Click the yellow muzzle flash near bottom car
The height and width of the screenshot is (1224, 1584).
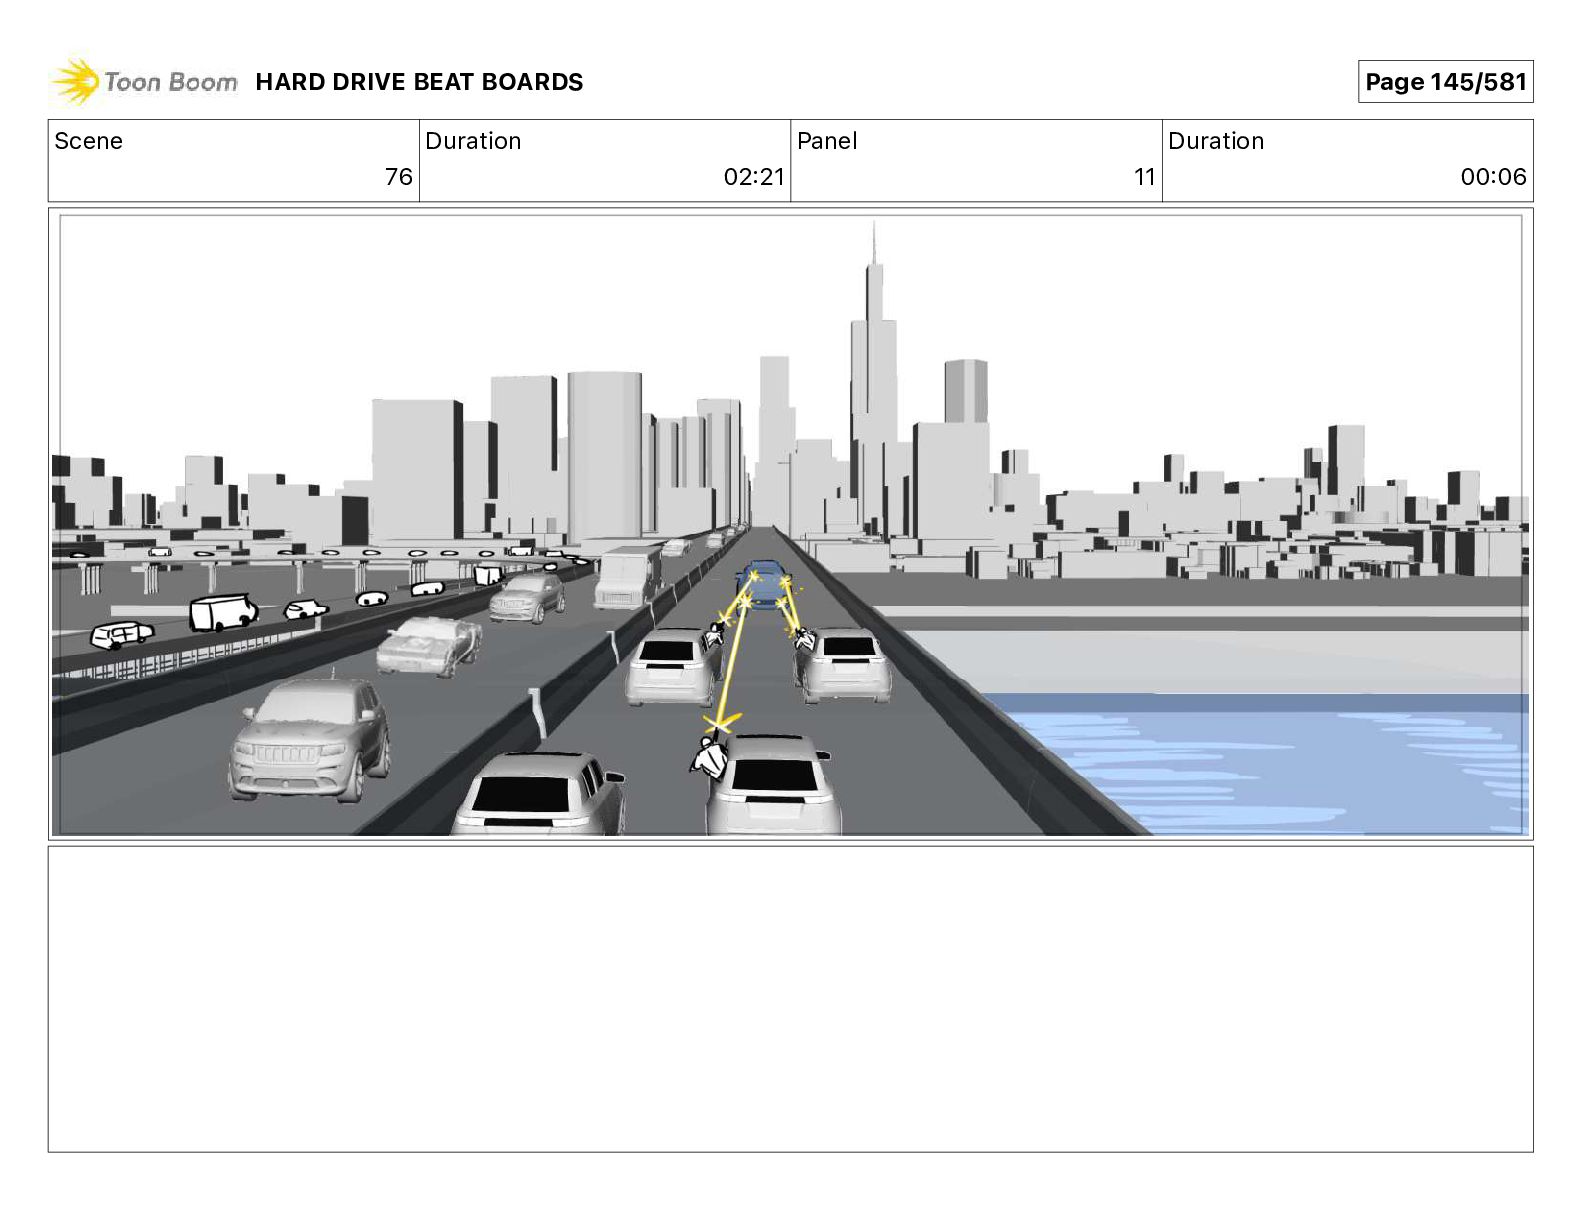point(720,721)
